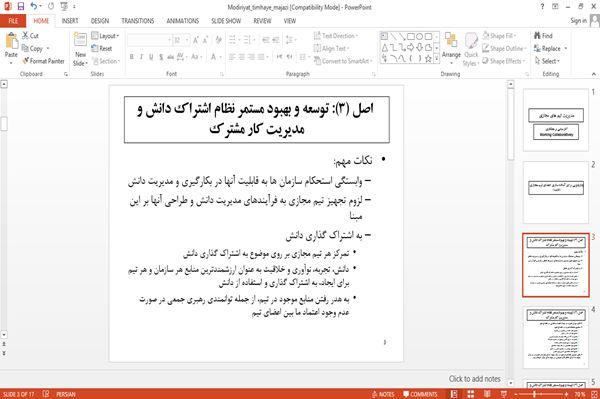Viewport: 600px width, 399px height.
Task: Click the Copy icon
Action: [25, 48]
